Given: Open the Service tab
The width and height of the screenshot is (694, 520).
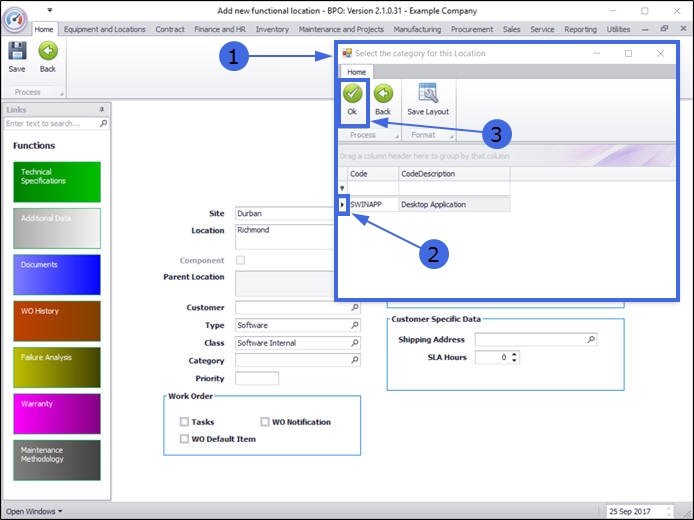Looking at the screenshot, I should [542, 29].
